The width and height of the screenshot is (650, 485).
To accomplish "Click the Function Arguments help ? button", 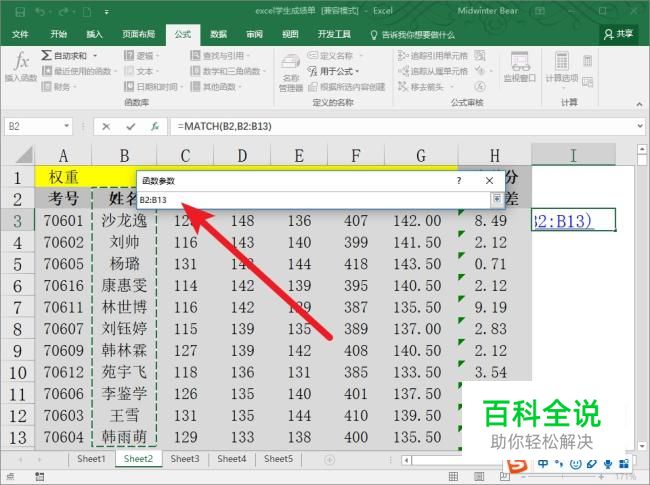I will point(459,180).
